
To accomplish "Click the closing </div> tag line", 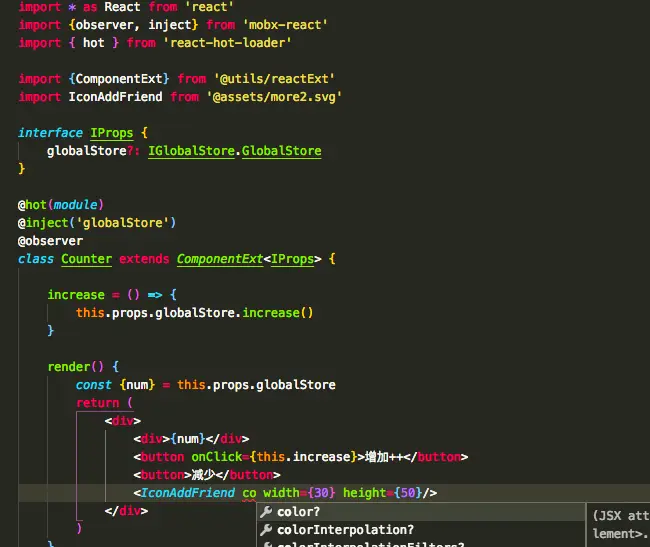I will [x=126, y=511].
